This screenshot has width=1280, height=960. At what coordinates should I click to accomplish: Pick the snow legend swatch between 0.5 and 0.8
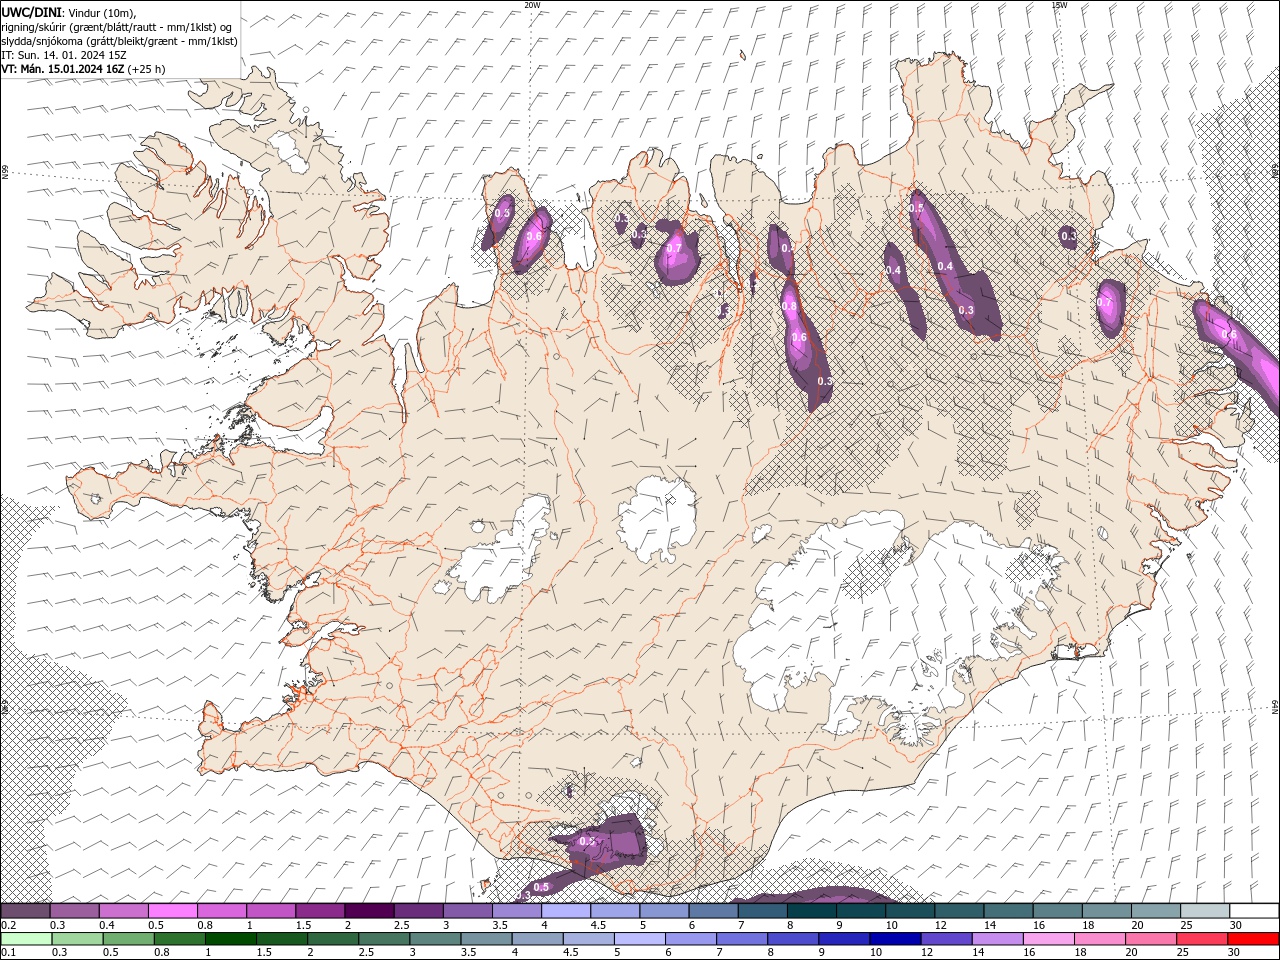pos(172,912)
